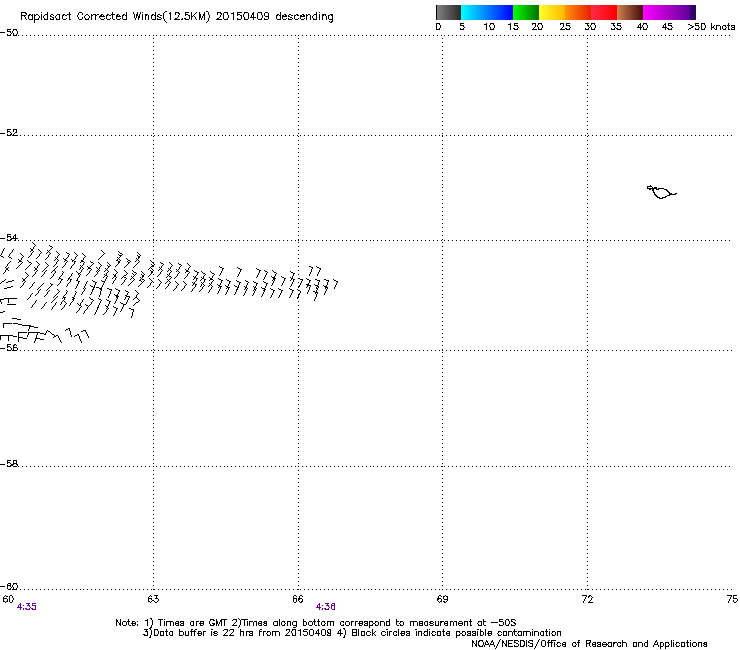The image size is (740, 650).
Task: Click the ">50 knots" legend label
Action: coord(711,27)
